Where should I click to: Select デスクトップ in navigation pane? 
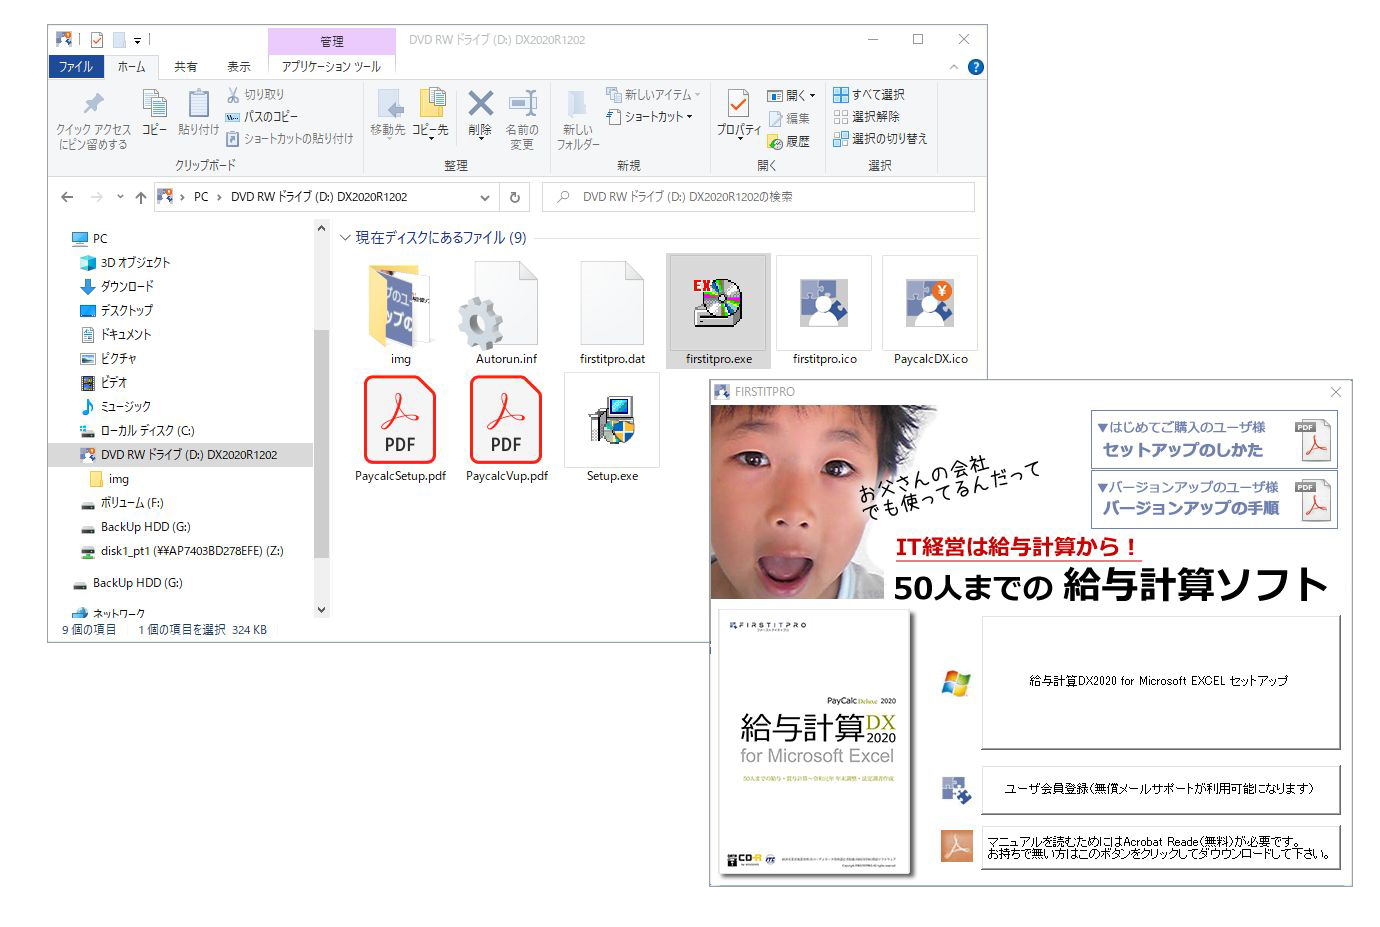pyautogui.click(x=116, y=310)
